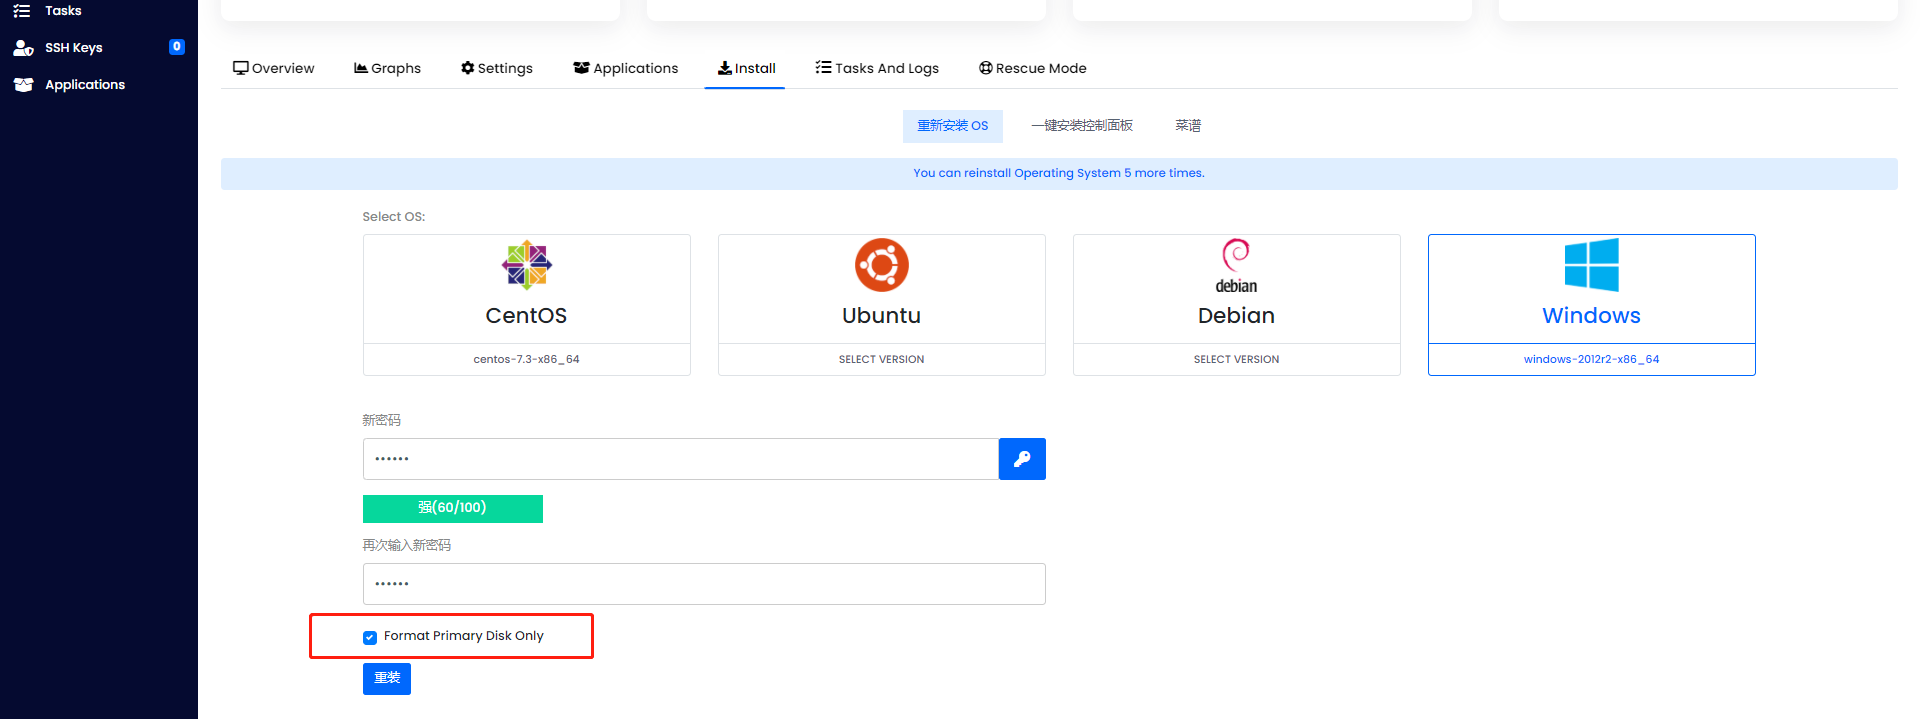Switch to the Overview tab
Viewport: 1920px width, 720px height.
point(274,68)
